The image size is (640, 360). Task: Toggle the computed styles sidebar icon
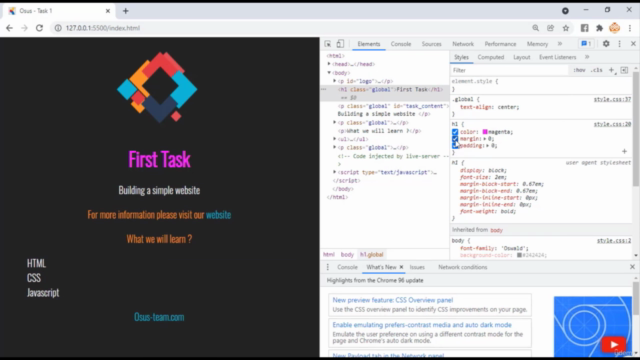(x=624, y=70)
